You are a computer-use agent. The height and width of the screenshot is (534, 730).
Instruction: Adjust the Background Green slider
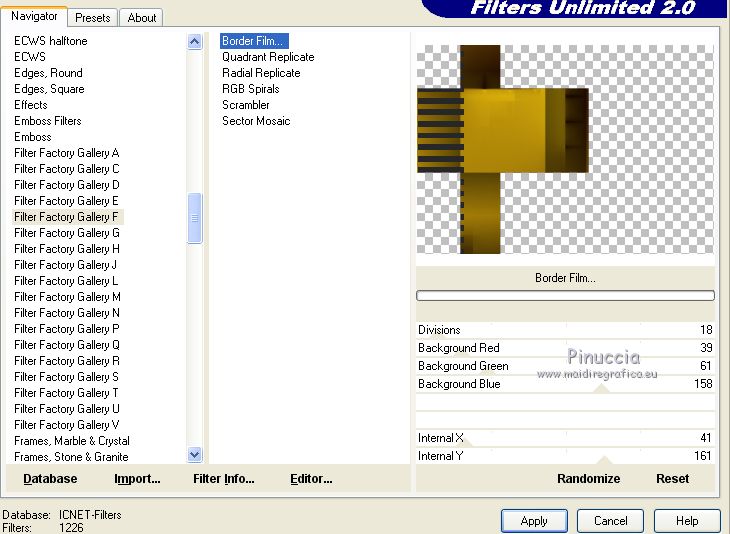565,366
